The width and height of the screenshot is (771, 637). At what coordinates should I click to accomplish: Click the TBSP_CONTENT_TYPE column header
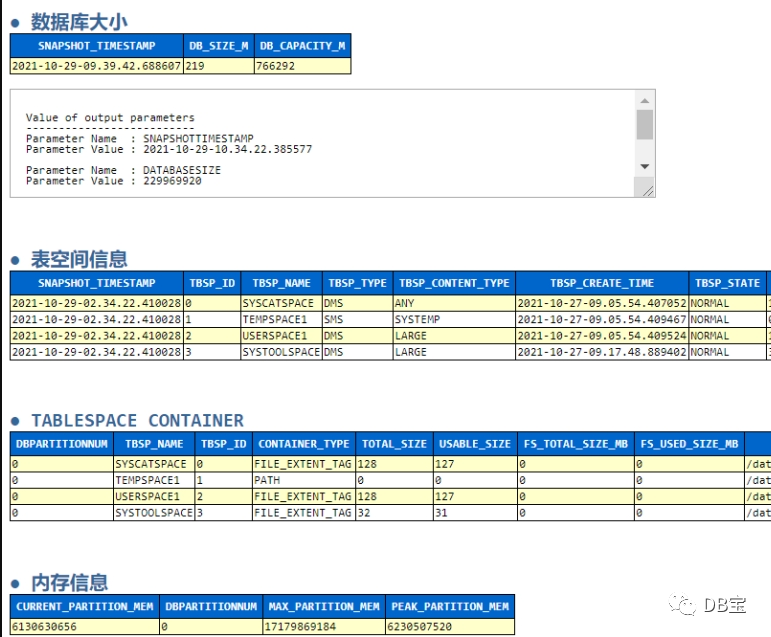click(454, 283)
